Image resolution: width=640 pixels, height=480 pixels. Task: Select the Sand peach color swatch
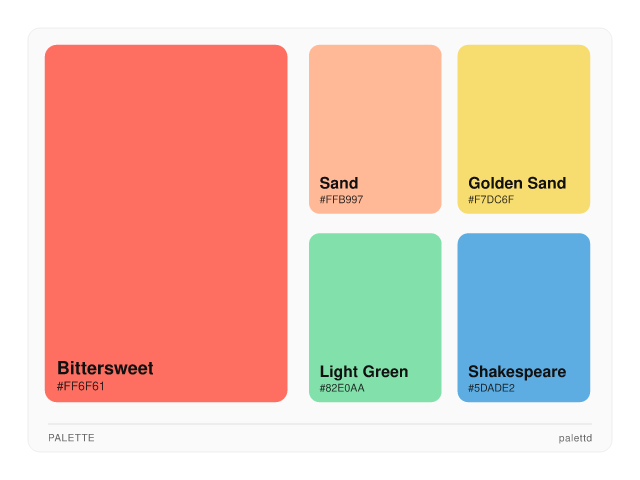click(x=375, y=110)
